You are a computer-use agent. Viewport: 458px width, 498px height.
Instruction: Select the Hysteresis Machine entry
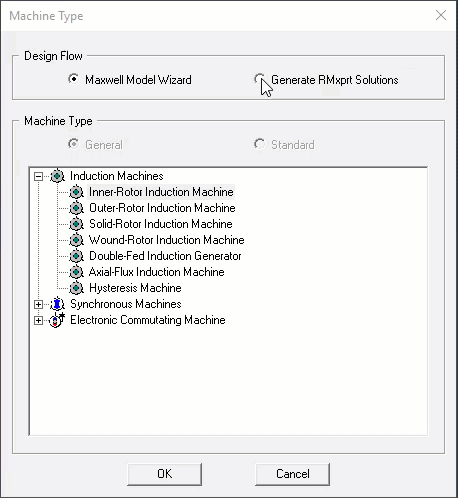click(x=135, y=288)
